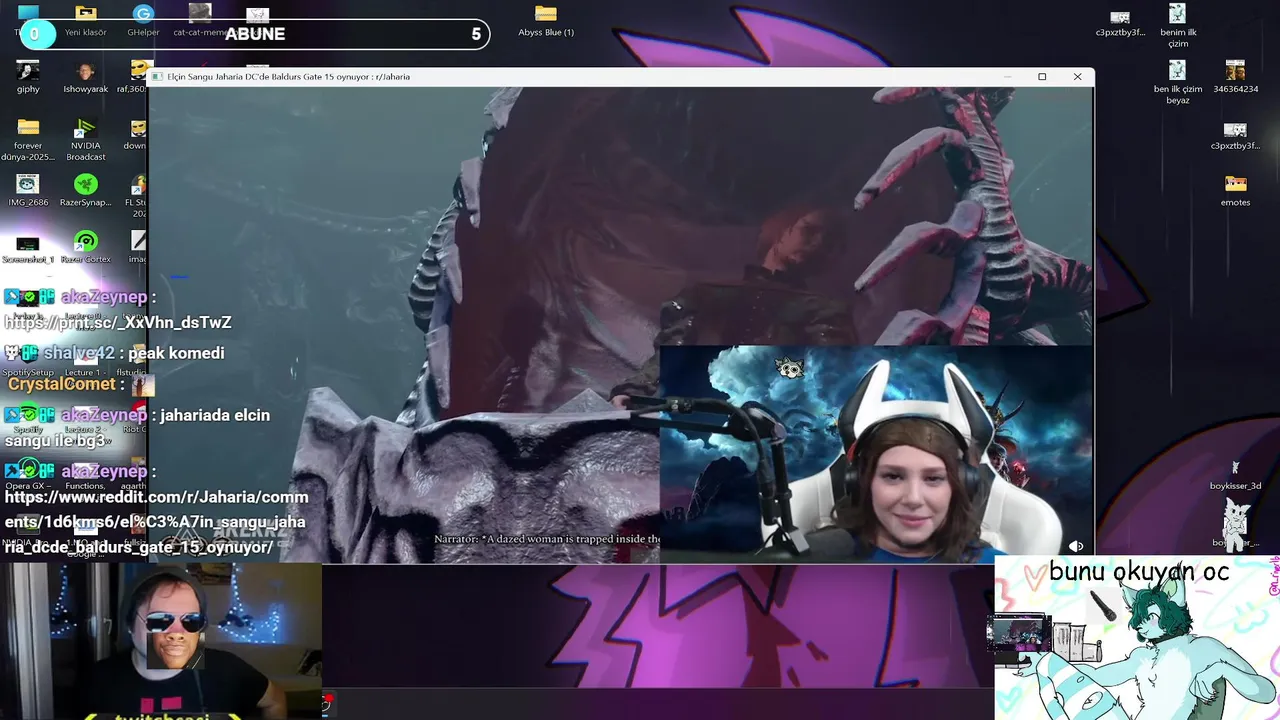Screen dimensions: 1280x720
Task: Select the CrystalComet username in chat
Action: tap(62, 384)
